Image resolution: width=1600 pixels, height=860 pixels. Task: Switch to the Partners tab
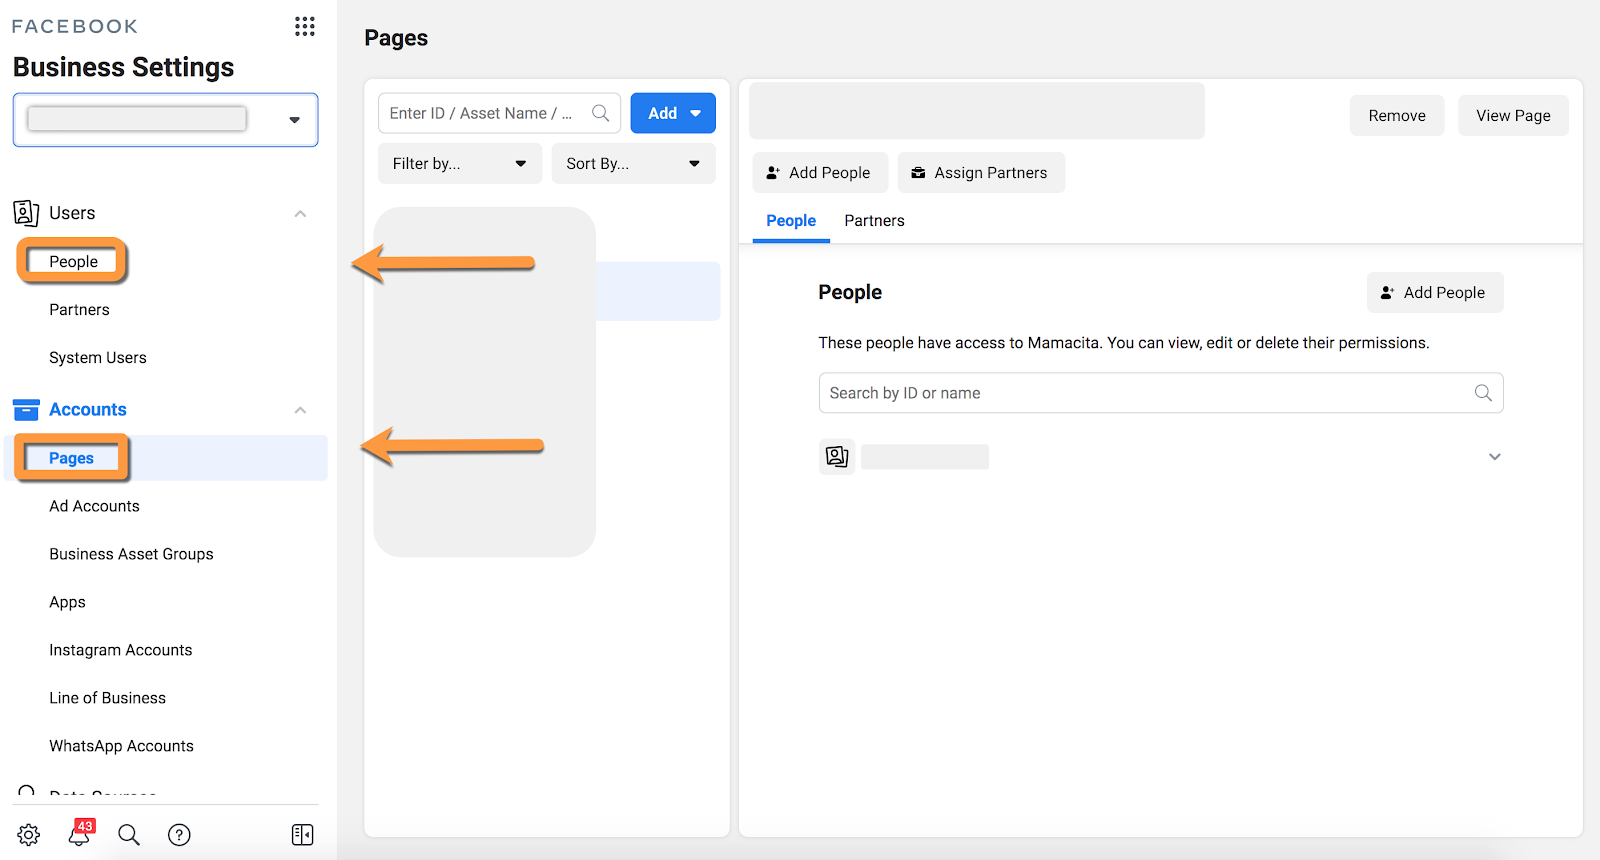(x=874, y=221)
